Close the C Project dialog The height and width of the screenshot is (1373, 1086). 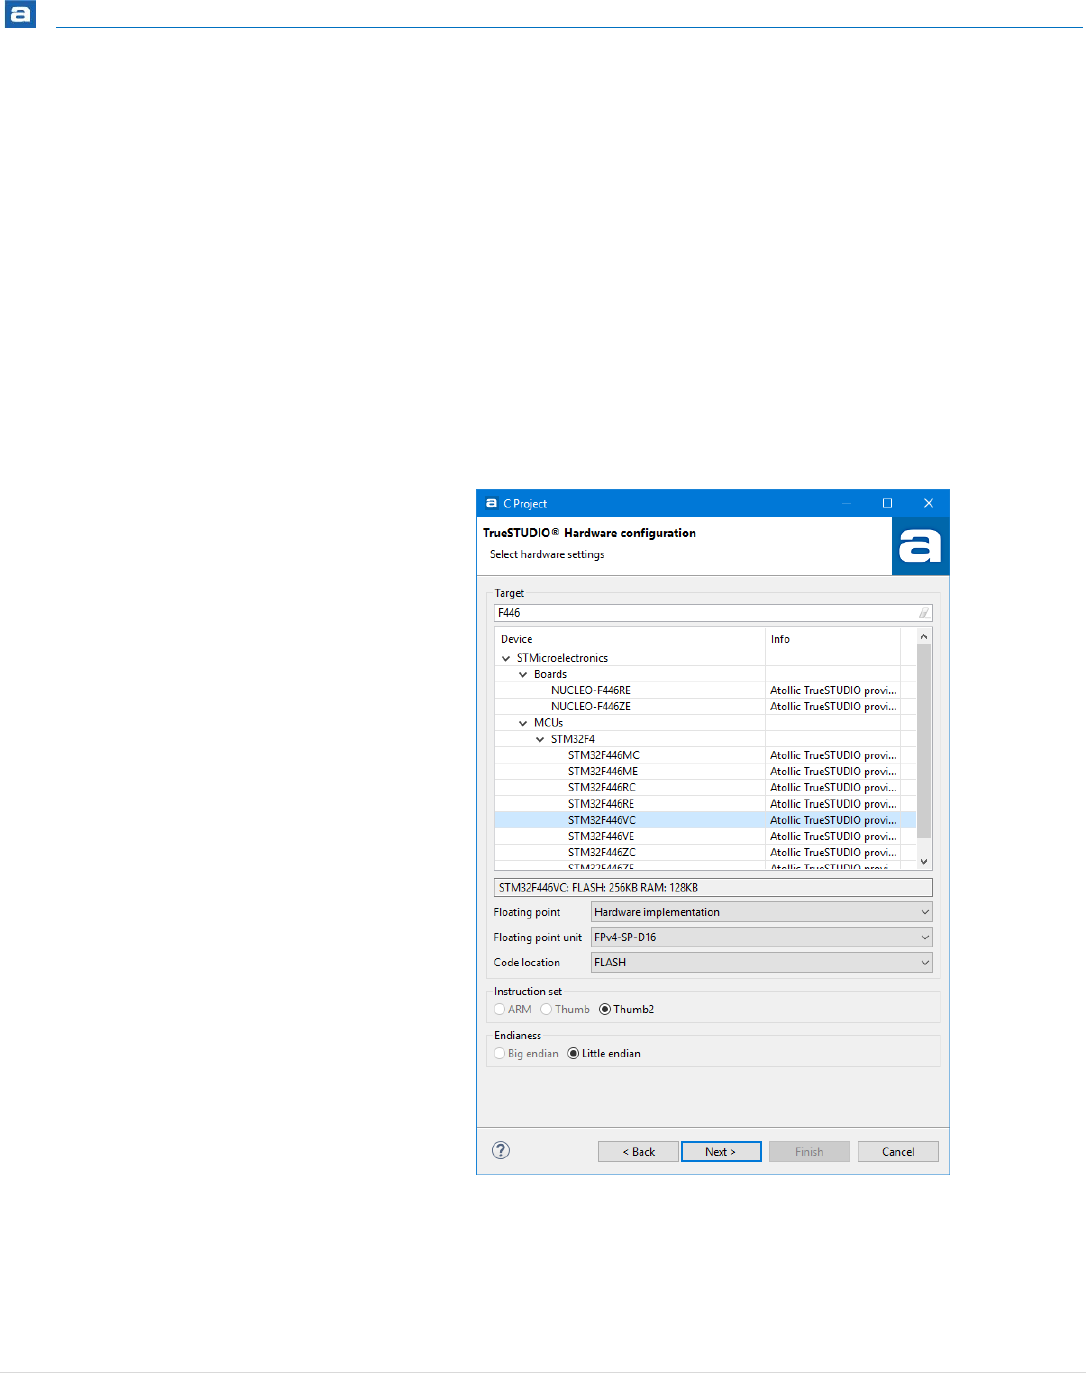click(x=928, y=503)
